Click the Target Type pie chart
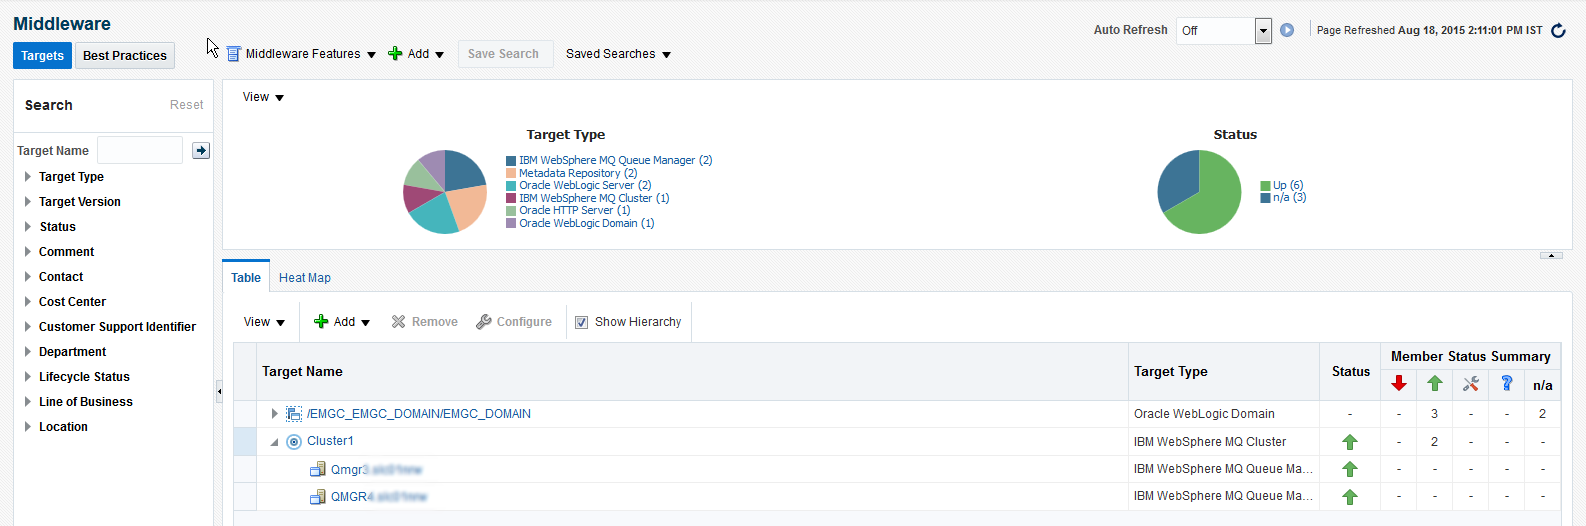 pos(445,192)
